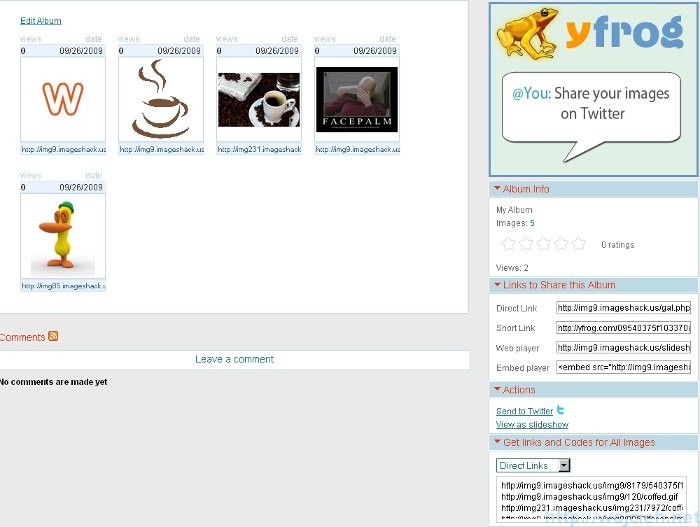Image resolution: width=700 pixels, height=527 pixels.
Task: Click 'My Album' title text
Action: tap(514, 210)
